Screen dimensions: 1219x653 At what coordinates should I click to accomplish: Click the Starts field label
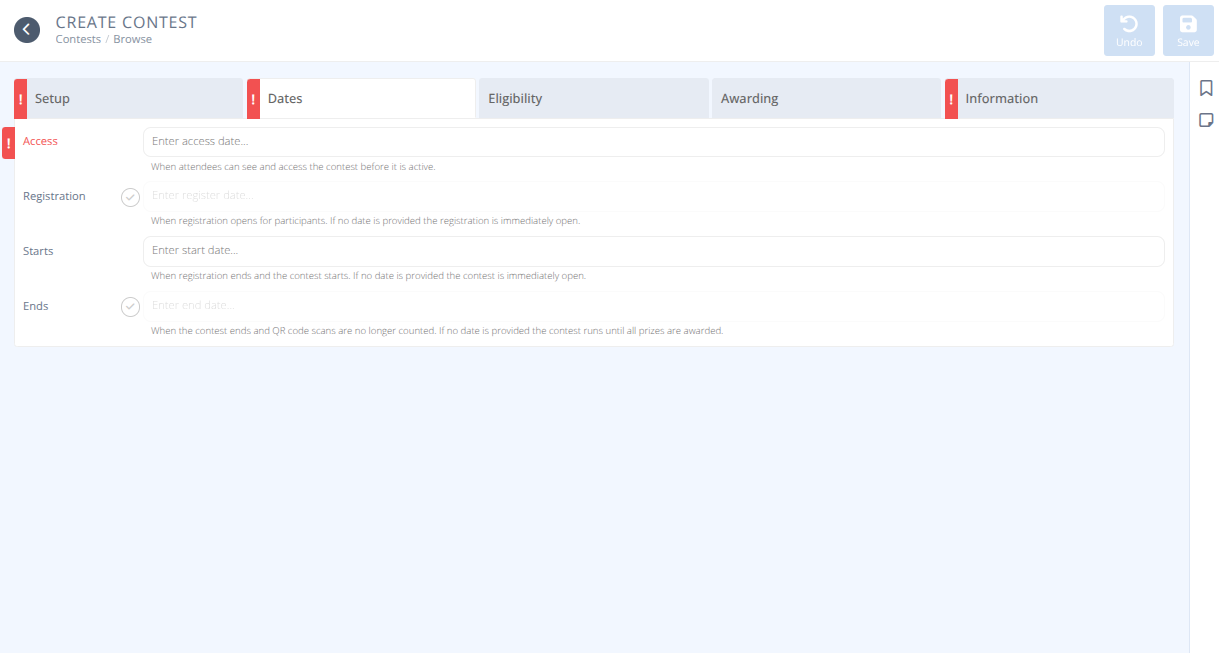[x=38, y=251]
